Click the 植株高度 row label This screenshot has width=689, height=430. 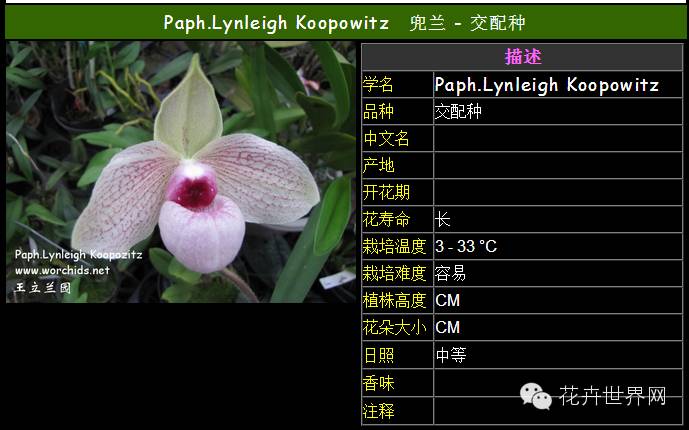click(394, 300)
